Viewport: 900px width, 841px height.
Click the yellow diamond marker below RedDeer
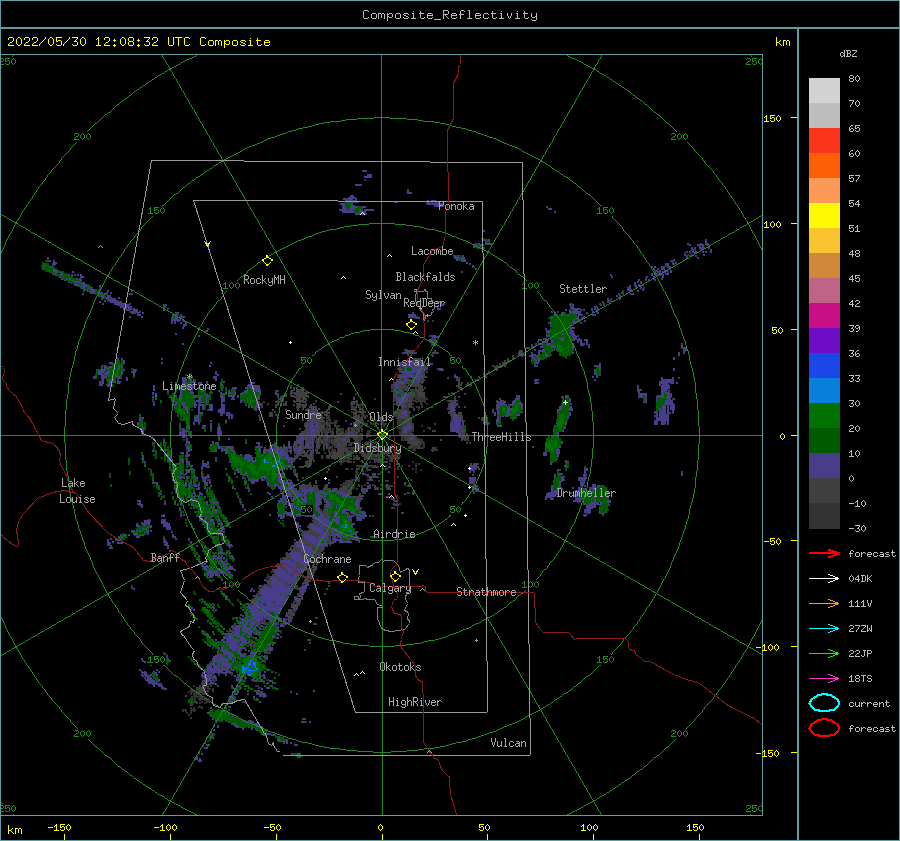click(x=411, y=325)
